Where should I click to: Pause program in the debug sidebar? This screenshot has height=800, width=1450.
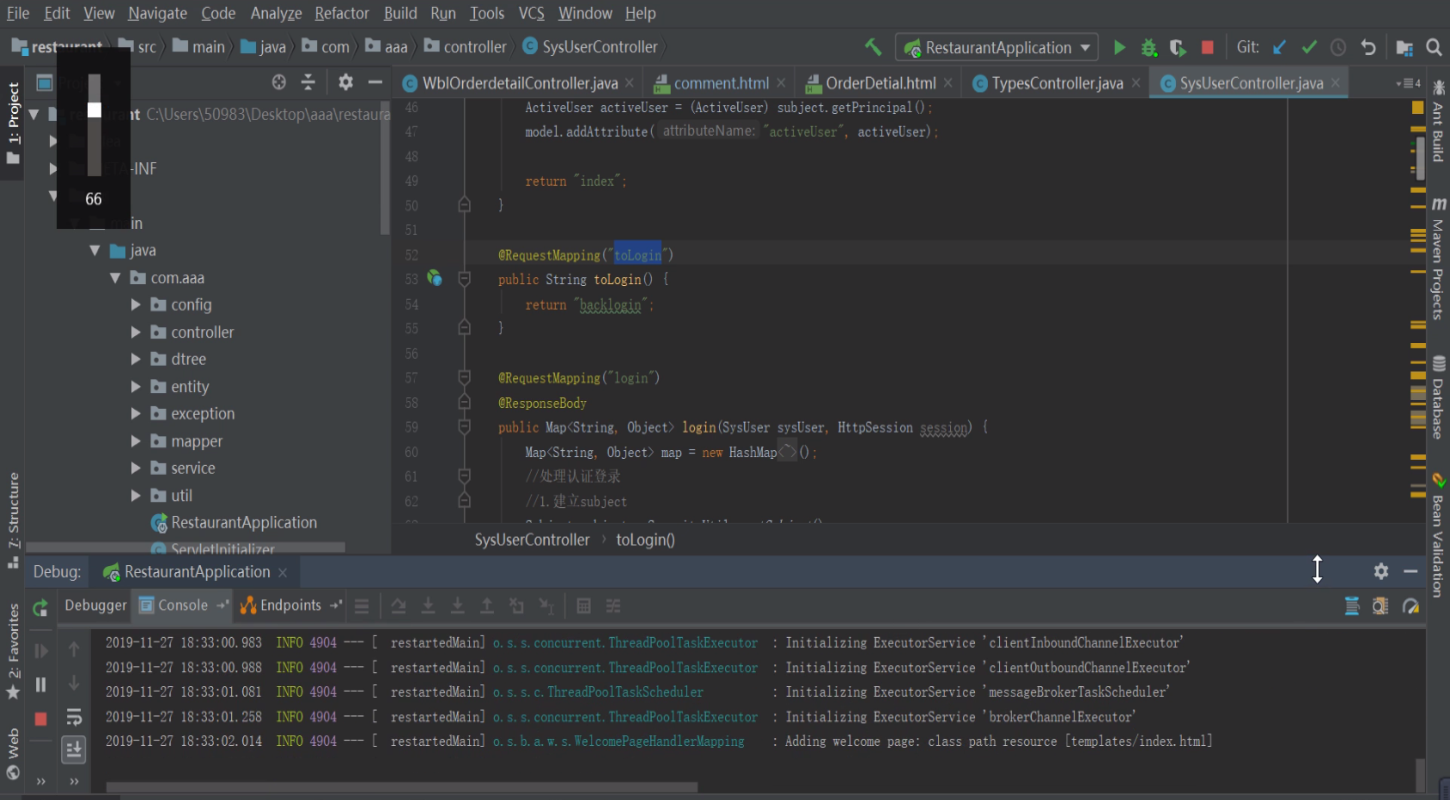click(x=41, y=684)
